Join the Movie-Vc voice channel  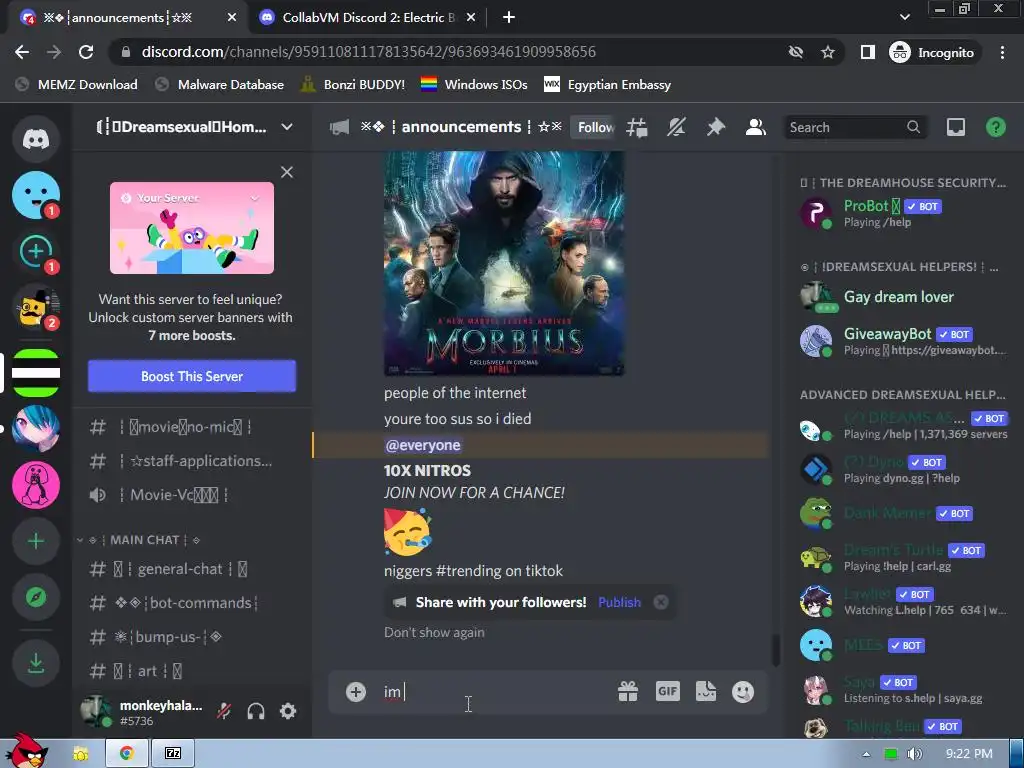pyautogui.click(x=192, y=495)
